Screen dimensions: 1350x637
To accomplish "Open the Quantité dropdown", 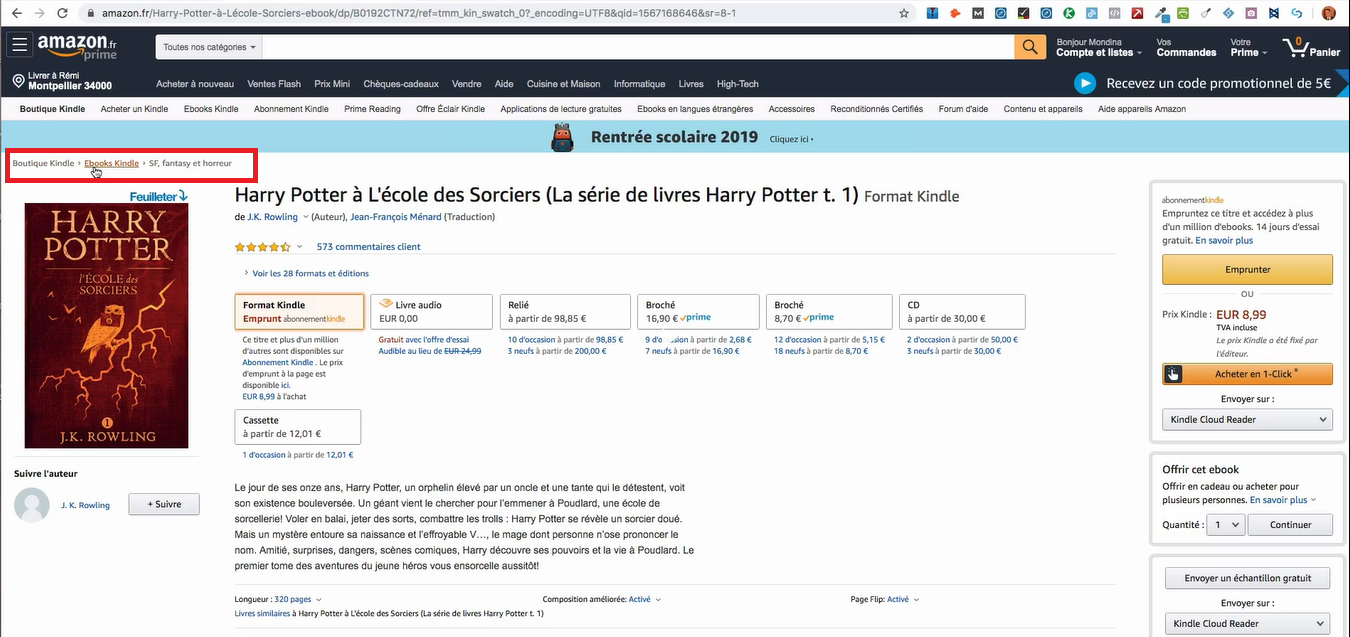I will point(1226,524).
